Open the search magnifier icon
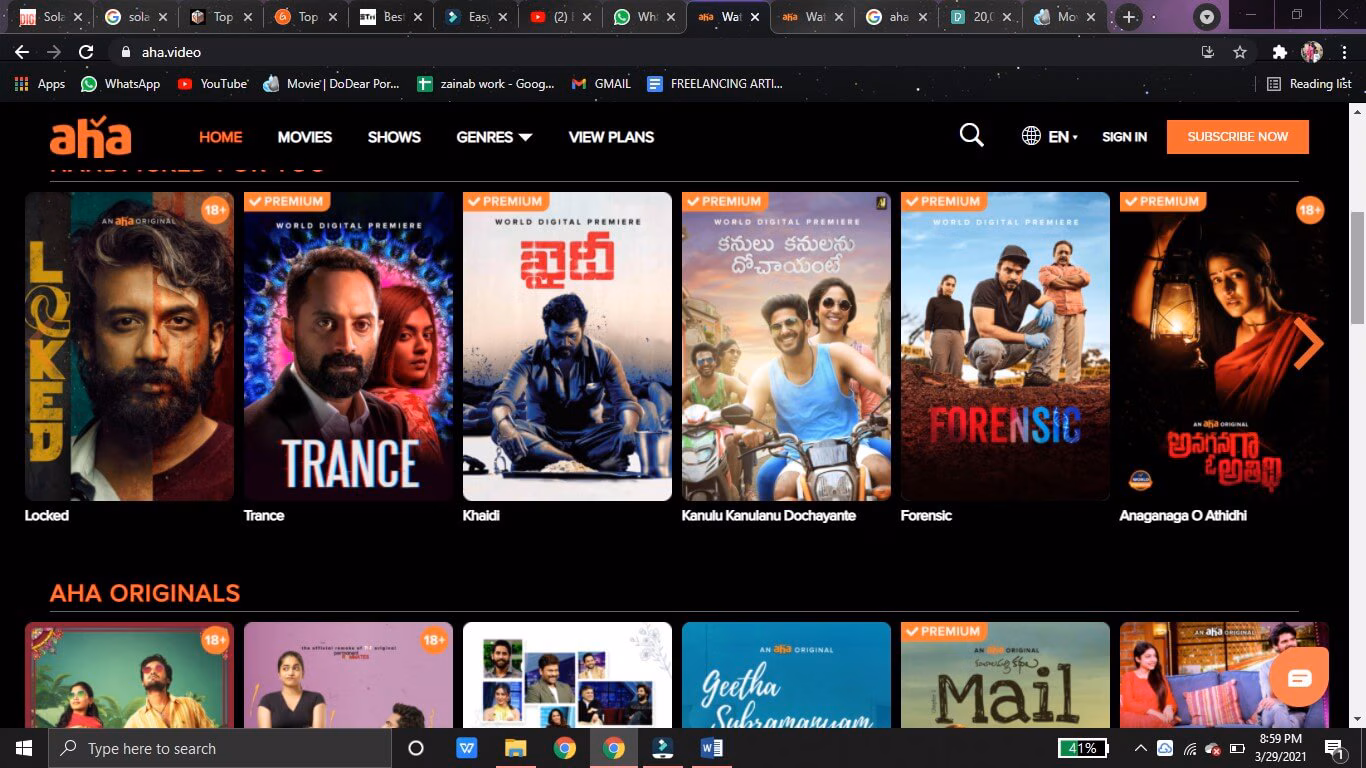1366x768 pixels. (971, 136)
